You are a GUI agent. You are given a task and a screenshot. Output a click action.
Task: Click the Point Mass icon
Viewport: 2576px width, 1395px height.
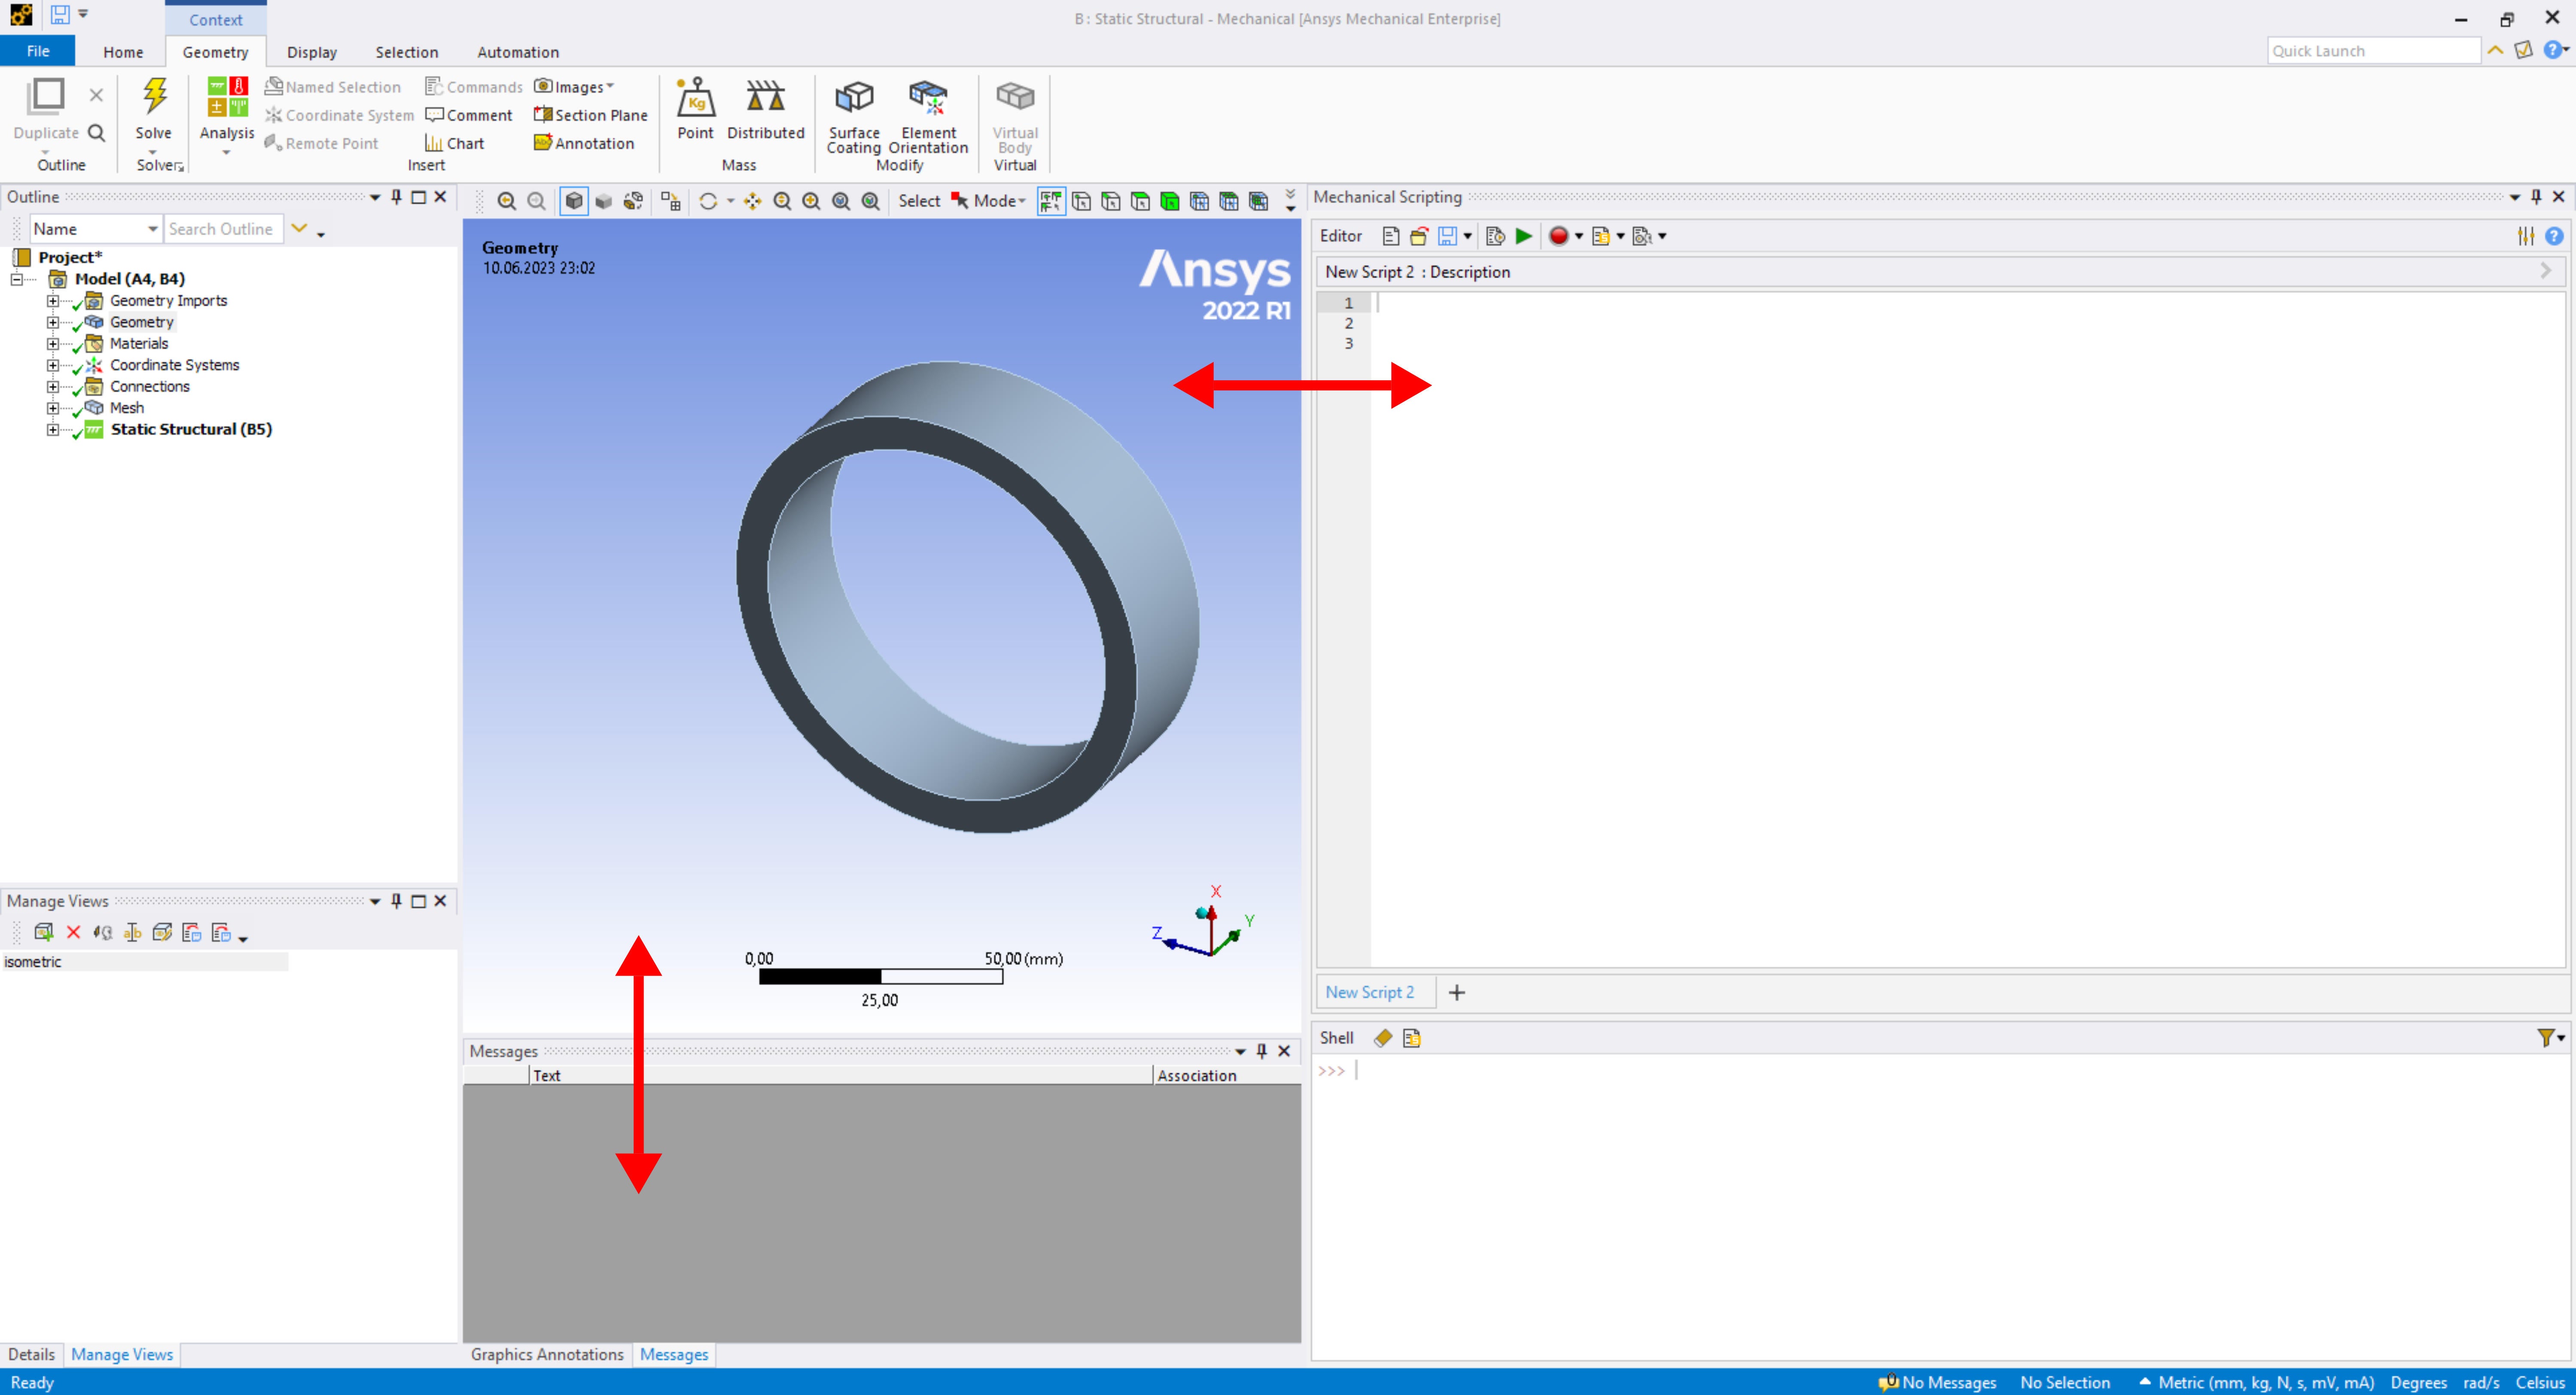click(x=695, y=98)
